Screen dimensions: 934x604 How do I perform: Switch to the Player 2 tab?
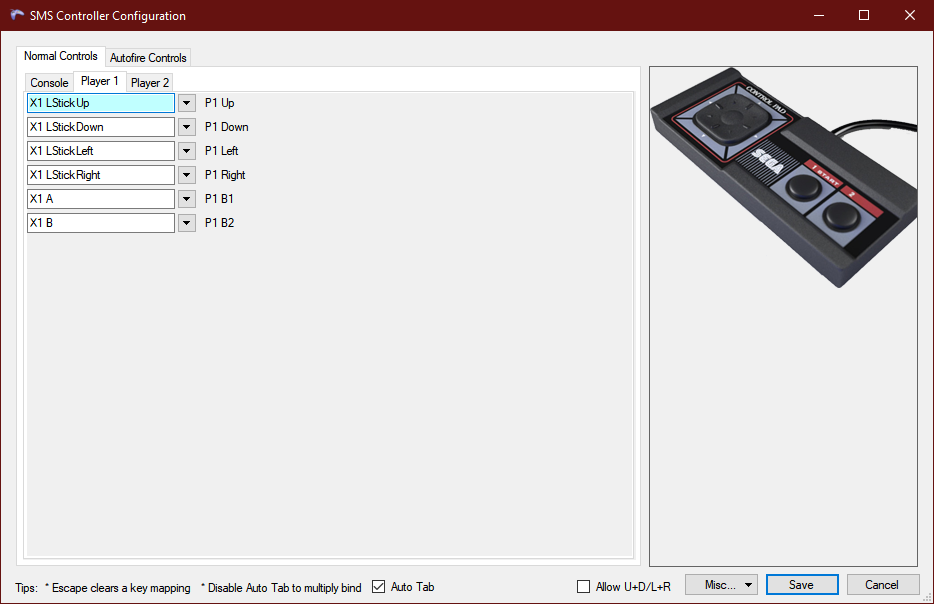150,83
